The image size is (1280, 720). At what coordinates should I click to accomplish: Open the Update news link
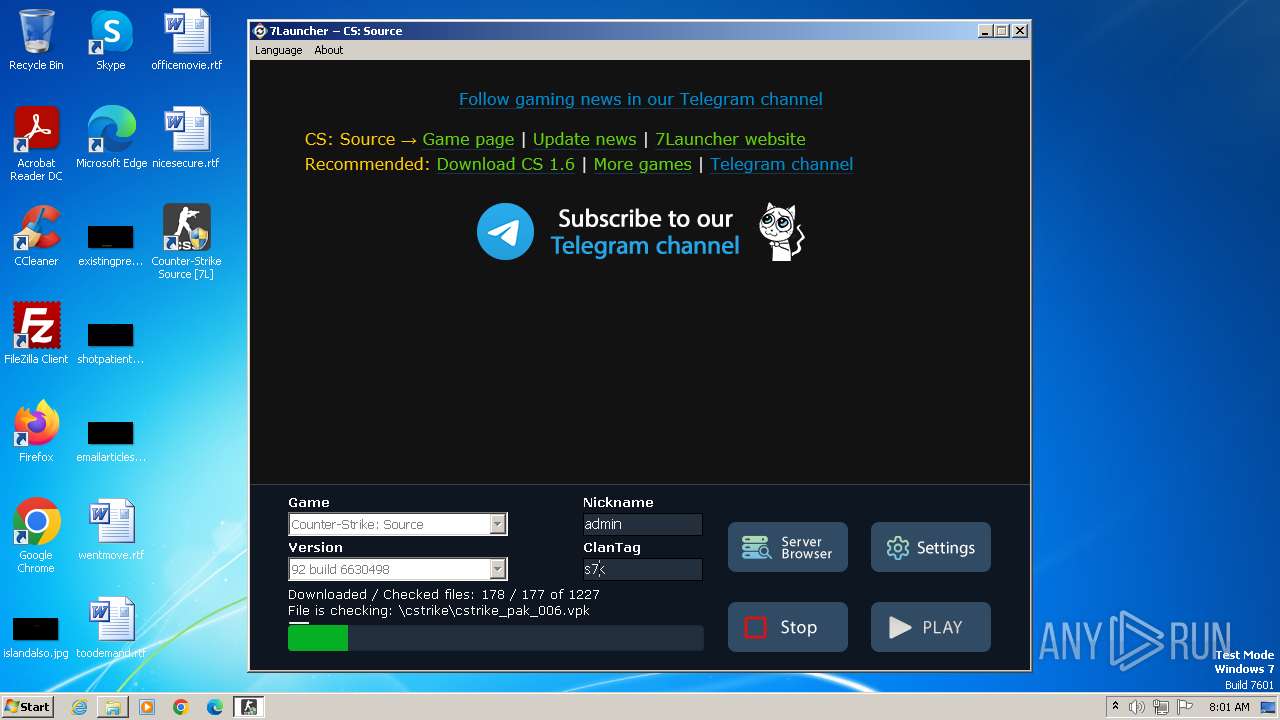coord(584,139)
